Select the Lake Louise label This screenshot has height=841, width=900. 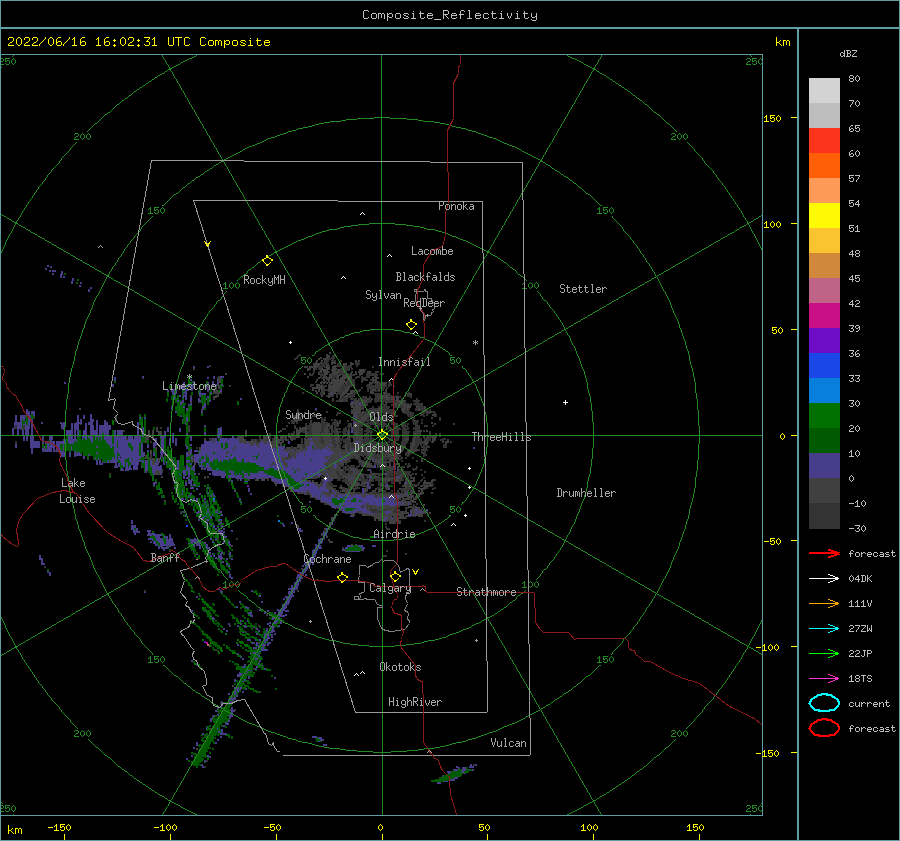point(77,491)
